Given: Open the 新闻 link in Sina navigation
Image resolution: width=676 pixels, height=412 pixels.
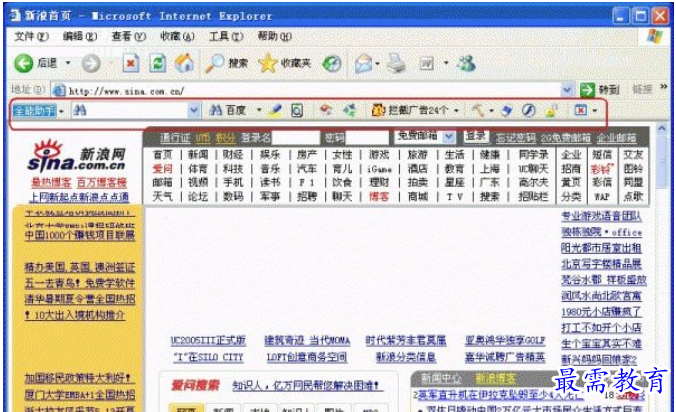Looking at the screenshot, I should (x=198, y=155).
